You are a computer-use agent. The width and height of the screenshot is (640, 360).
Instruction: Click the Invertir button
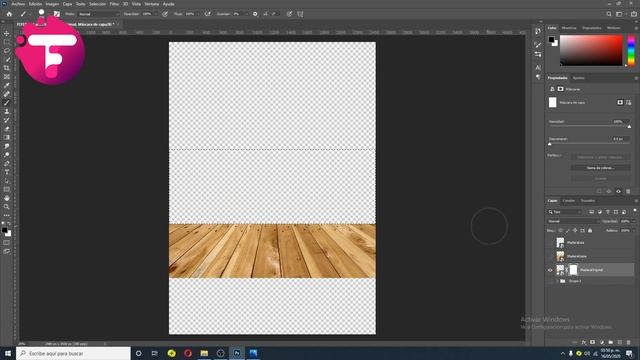click(x=600, y=178)
